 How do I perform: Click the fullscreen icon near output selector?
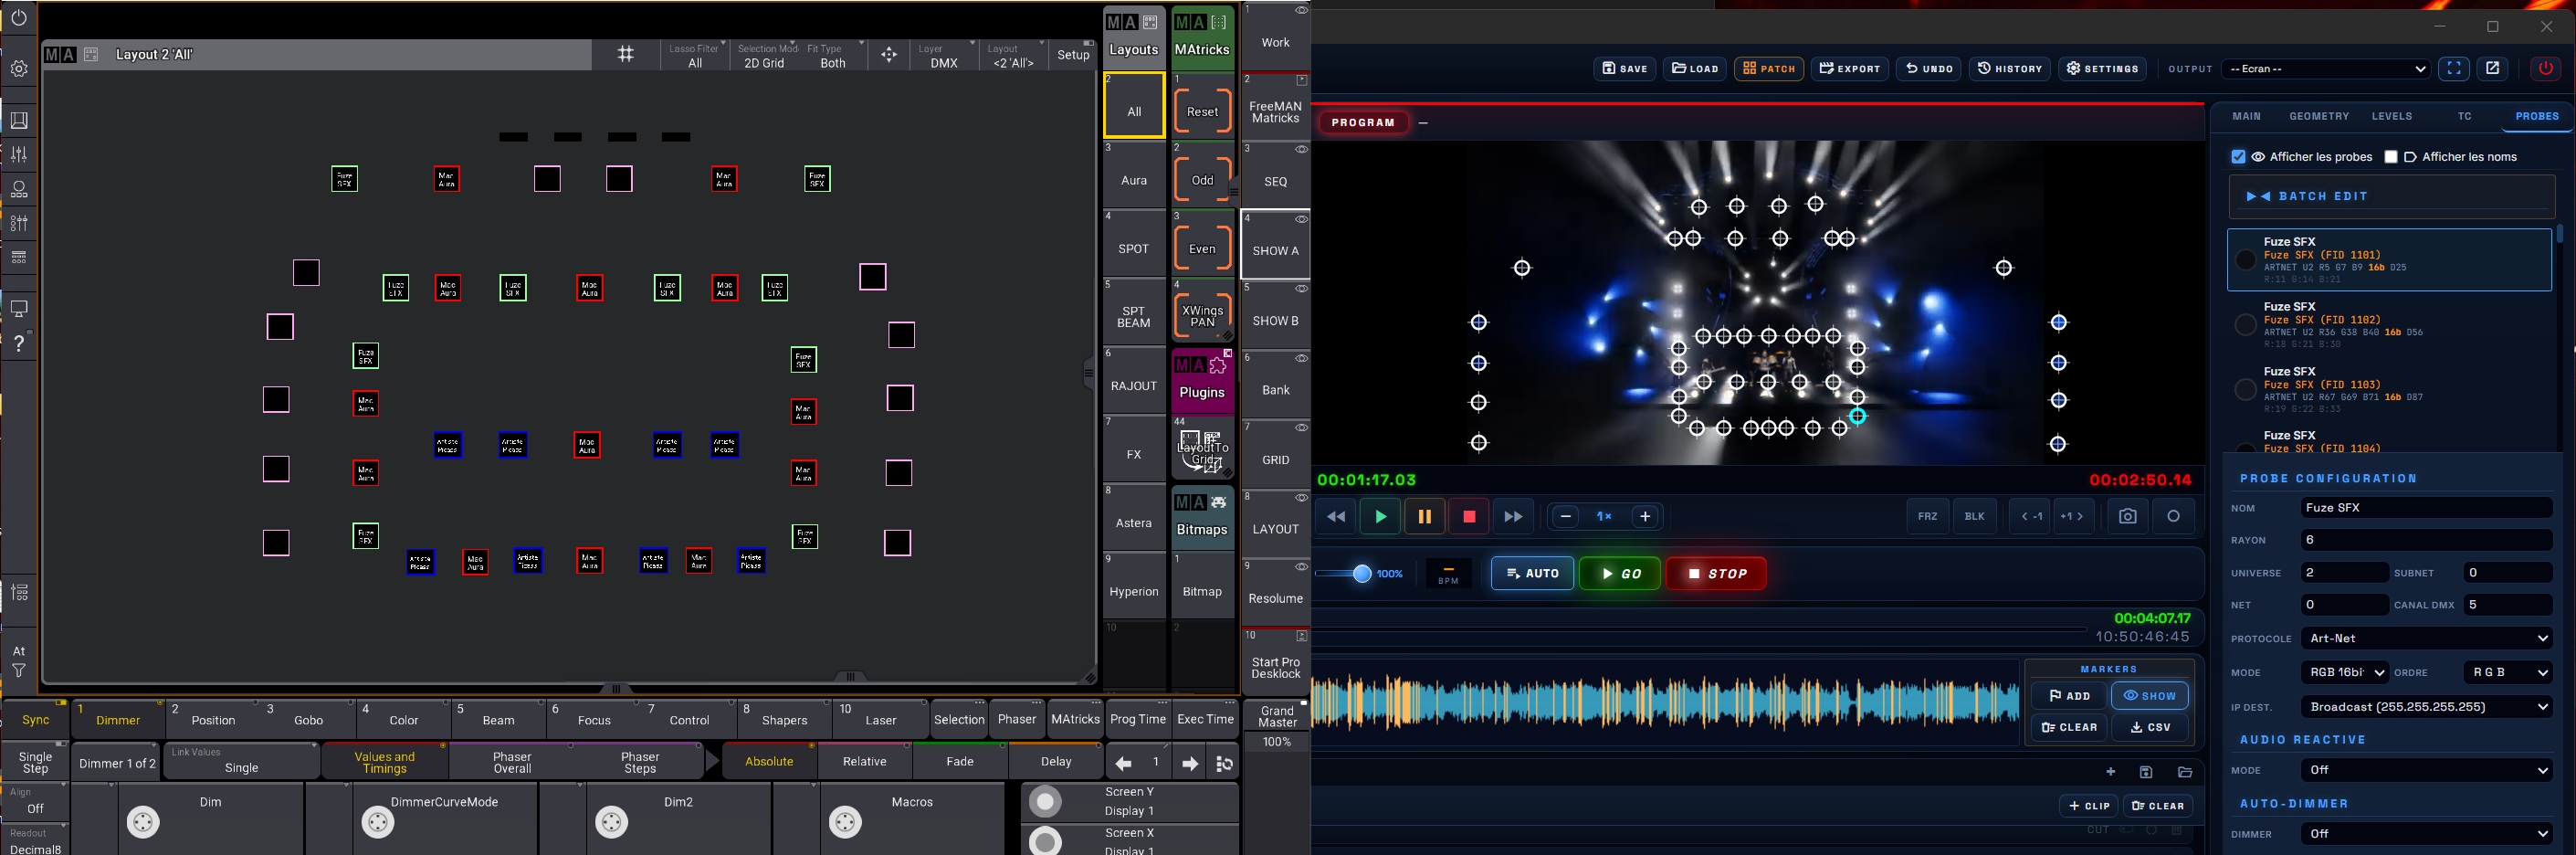coord(2454,69)
